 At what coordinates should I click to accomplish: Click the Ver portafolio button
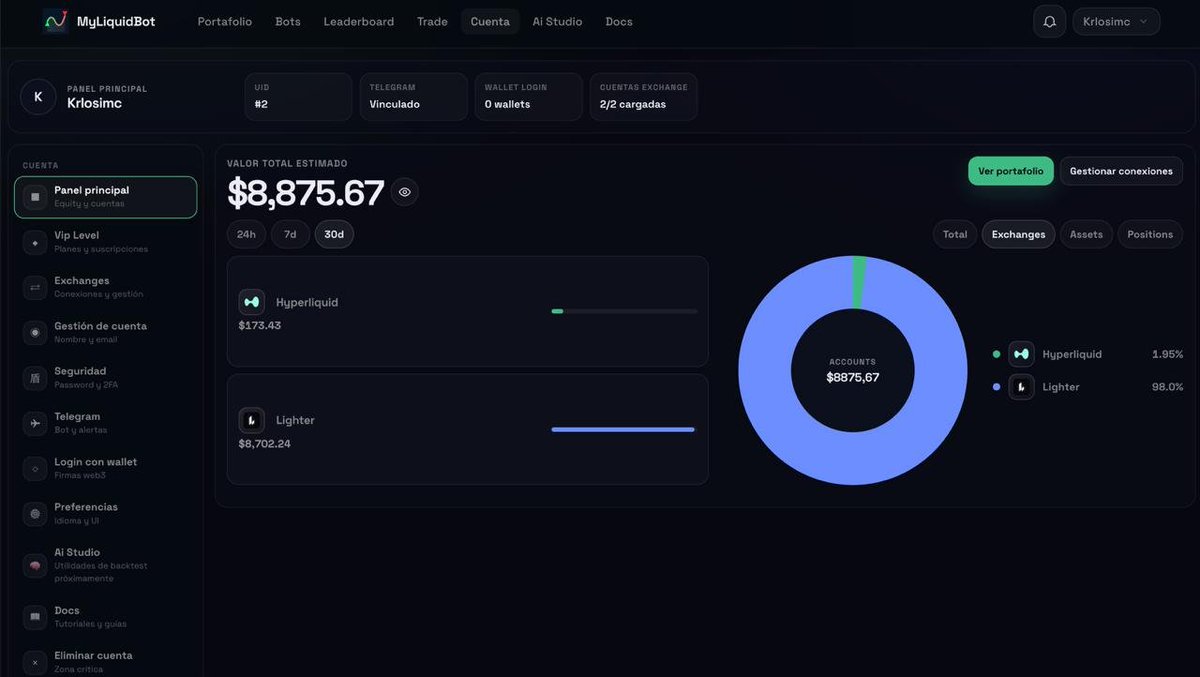[x=1010, y=171]
